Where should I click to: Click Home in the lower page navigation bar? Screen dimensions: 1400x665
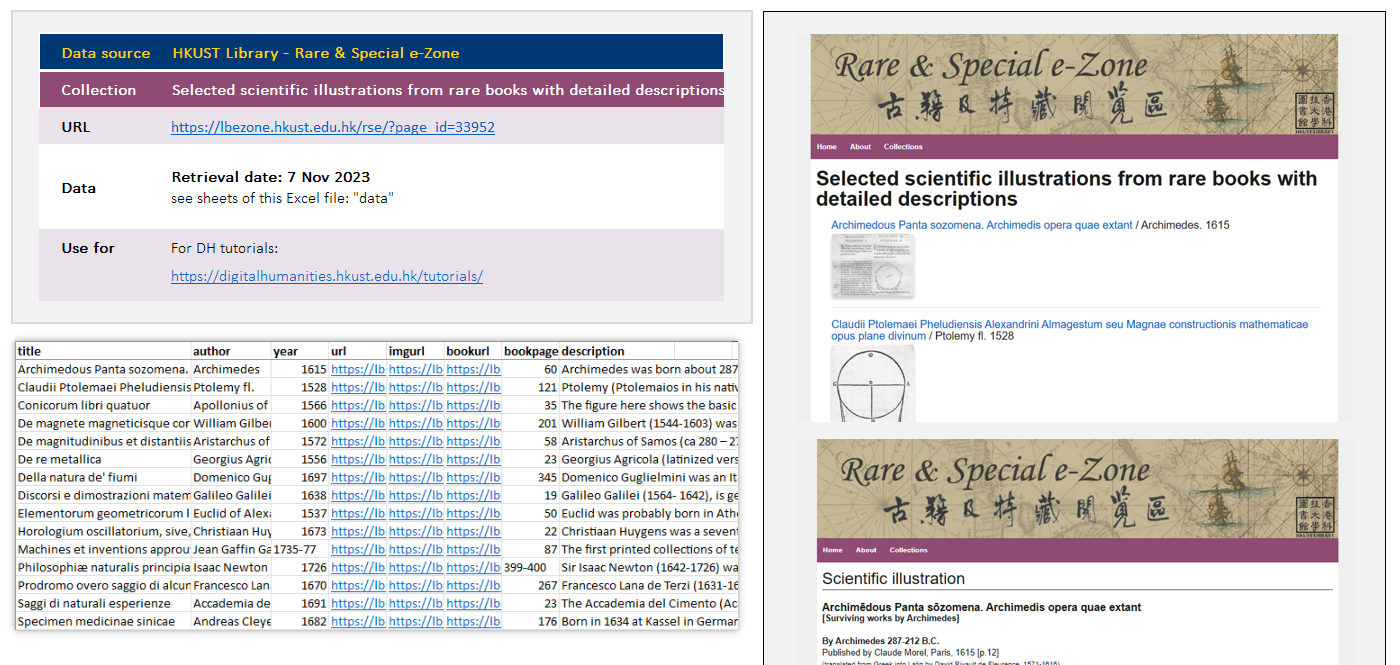pyautogui.click(x=832, y=550)
